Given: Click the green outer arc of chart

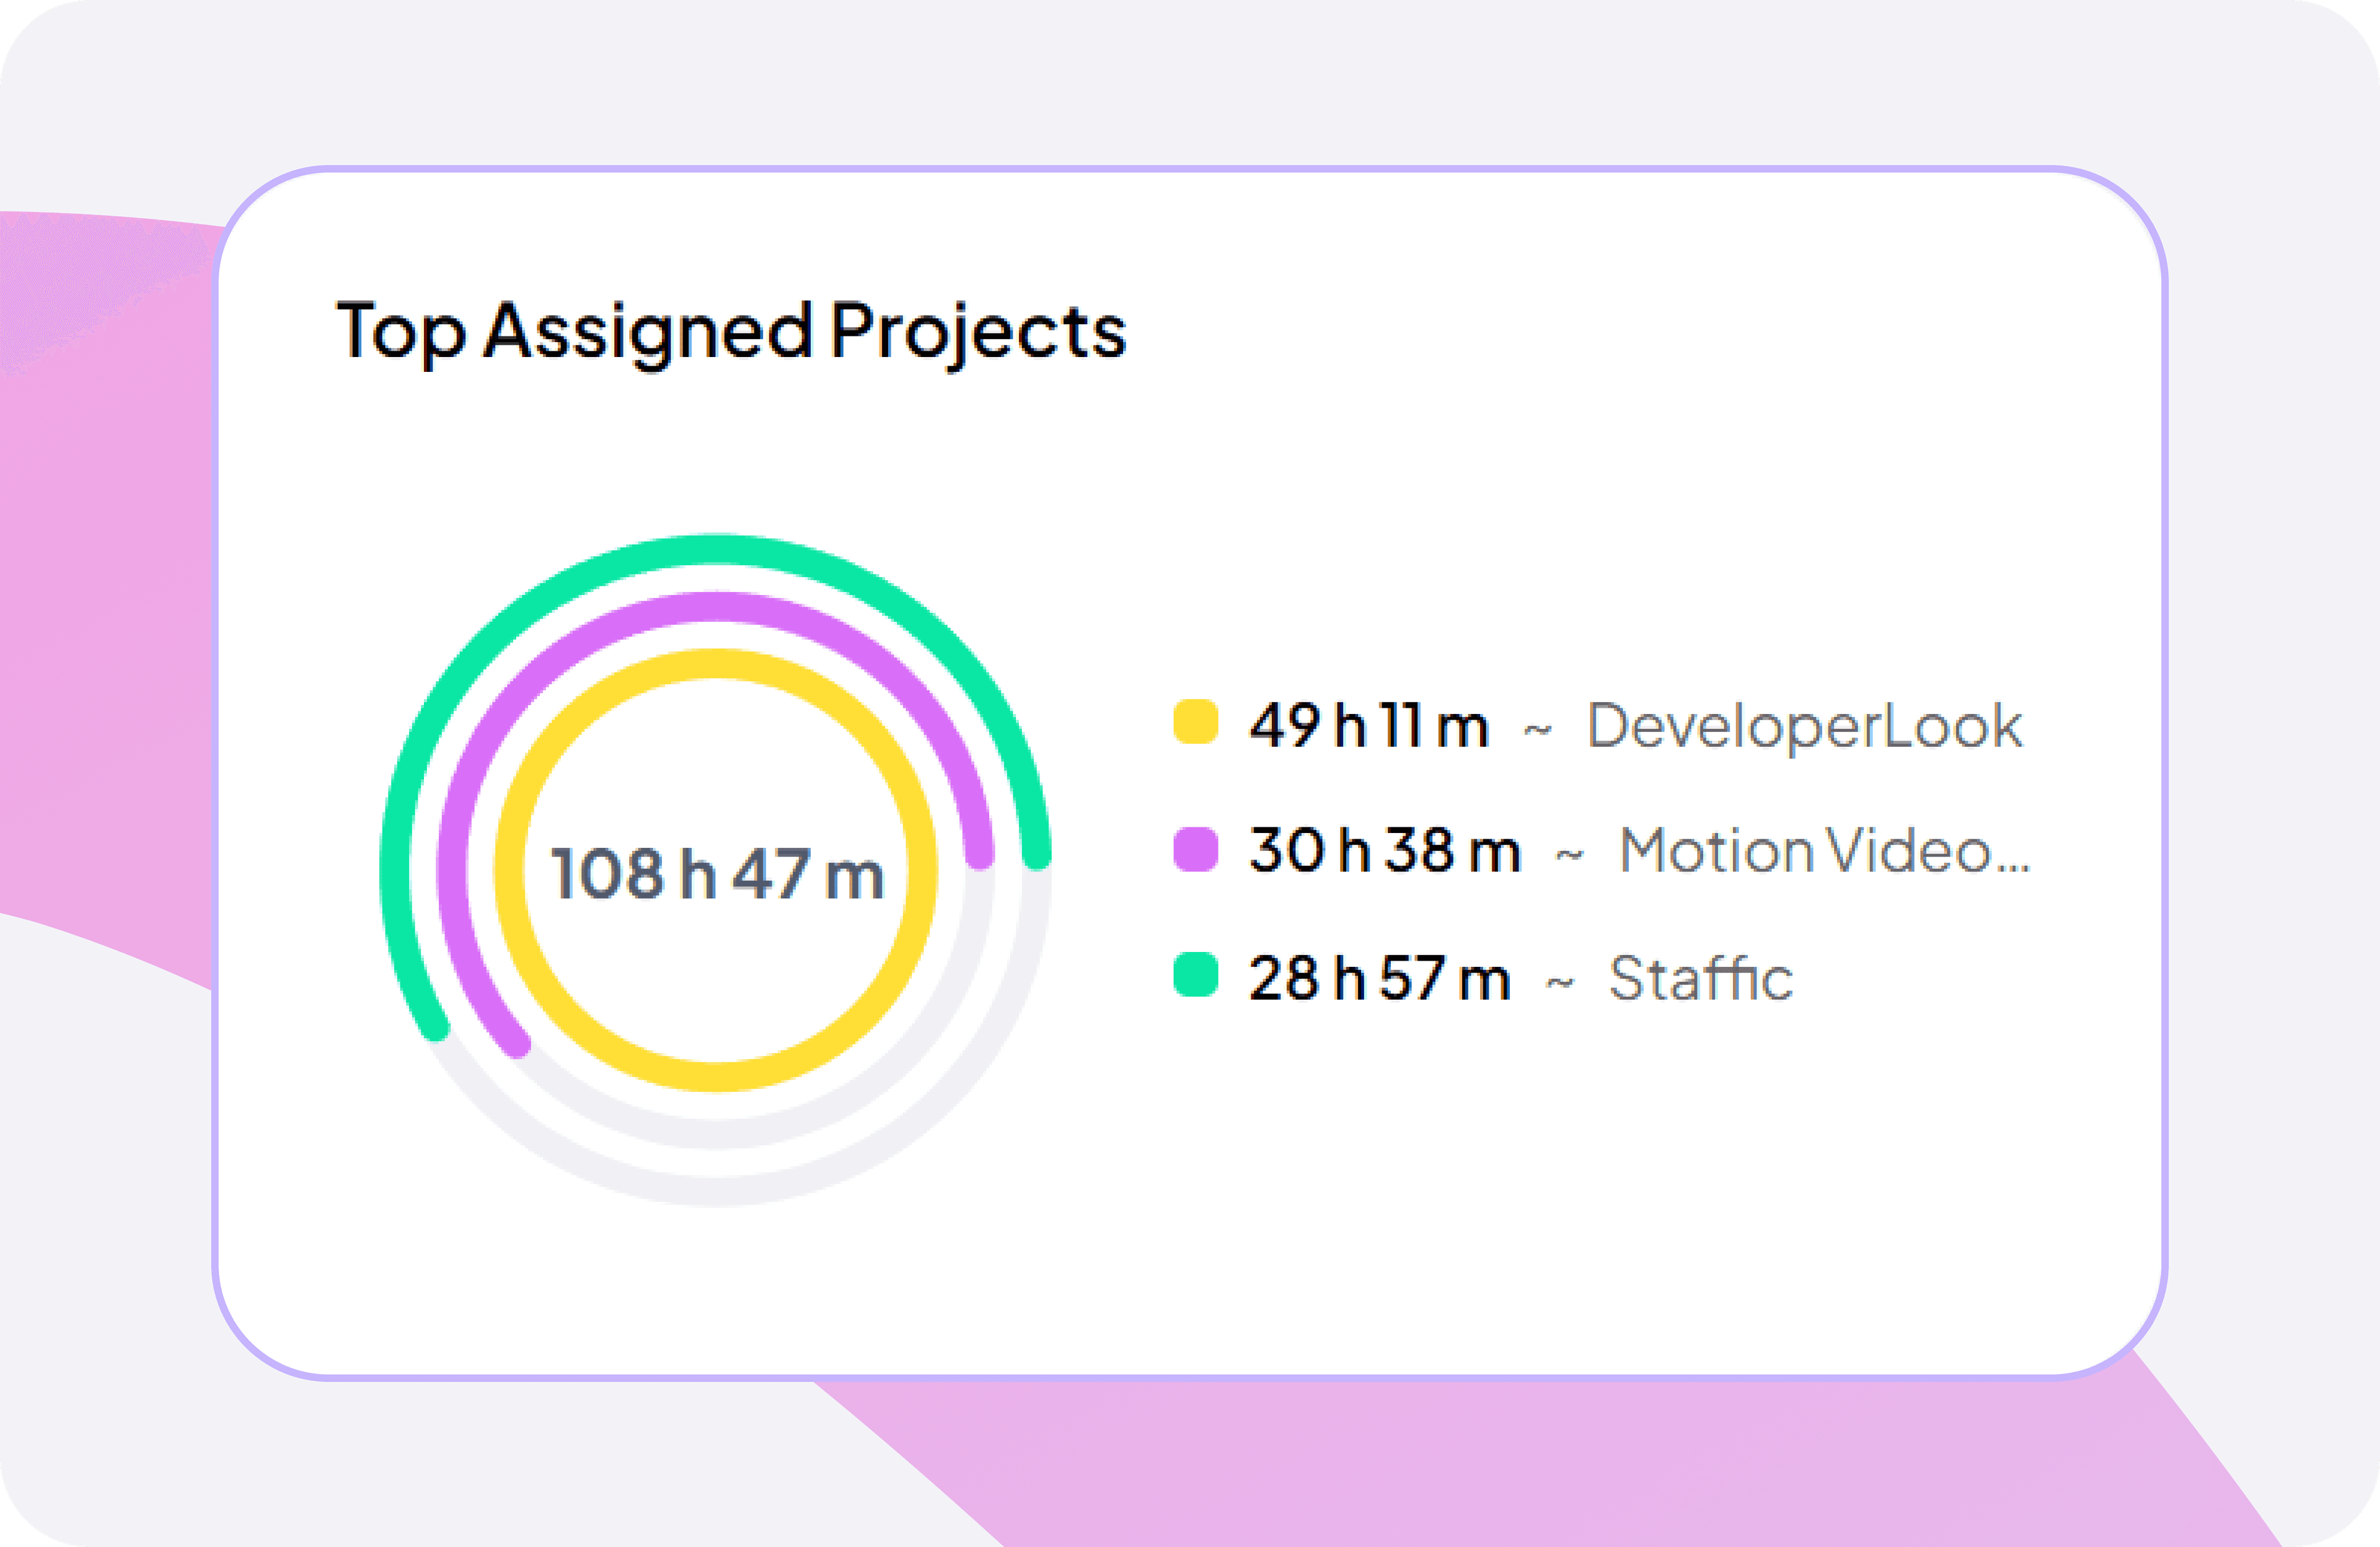Looking at the screenshot, I should 716,550.
